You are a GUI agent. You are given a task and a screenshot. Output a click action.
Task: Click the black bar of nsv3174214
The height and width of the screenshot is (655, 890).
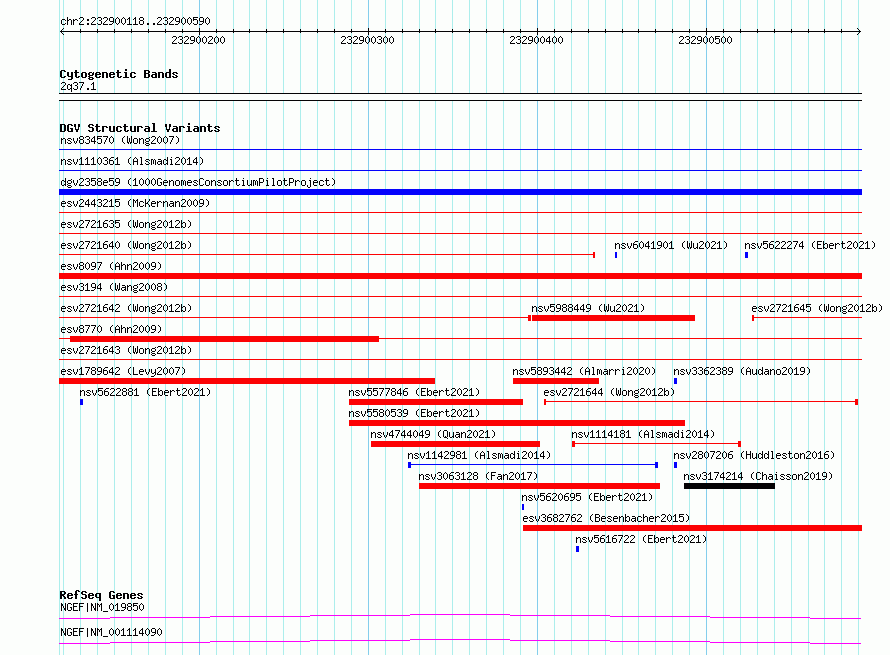coord(729,486)
